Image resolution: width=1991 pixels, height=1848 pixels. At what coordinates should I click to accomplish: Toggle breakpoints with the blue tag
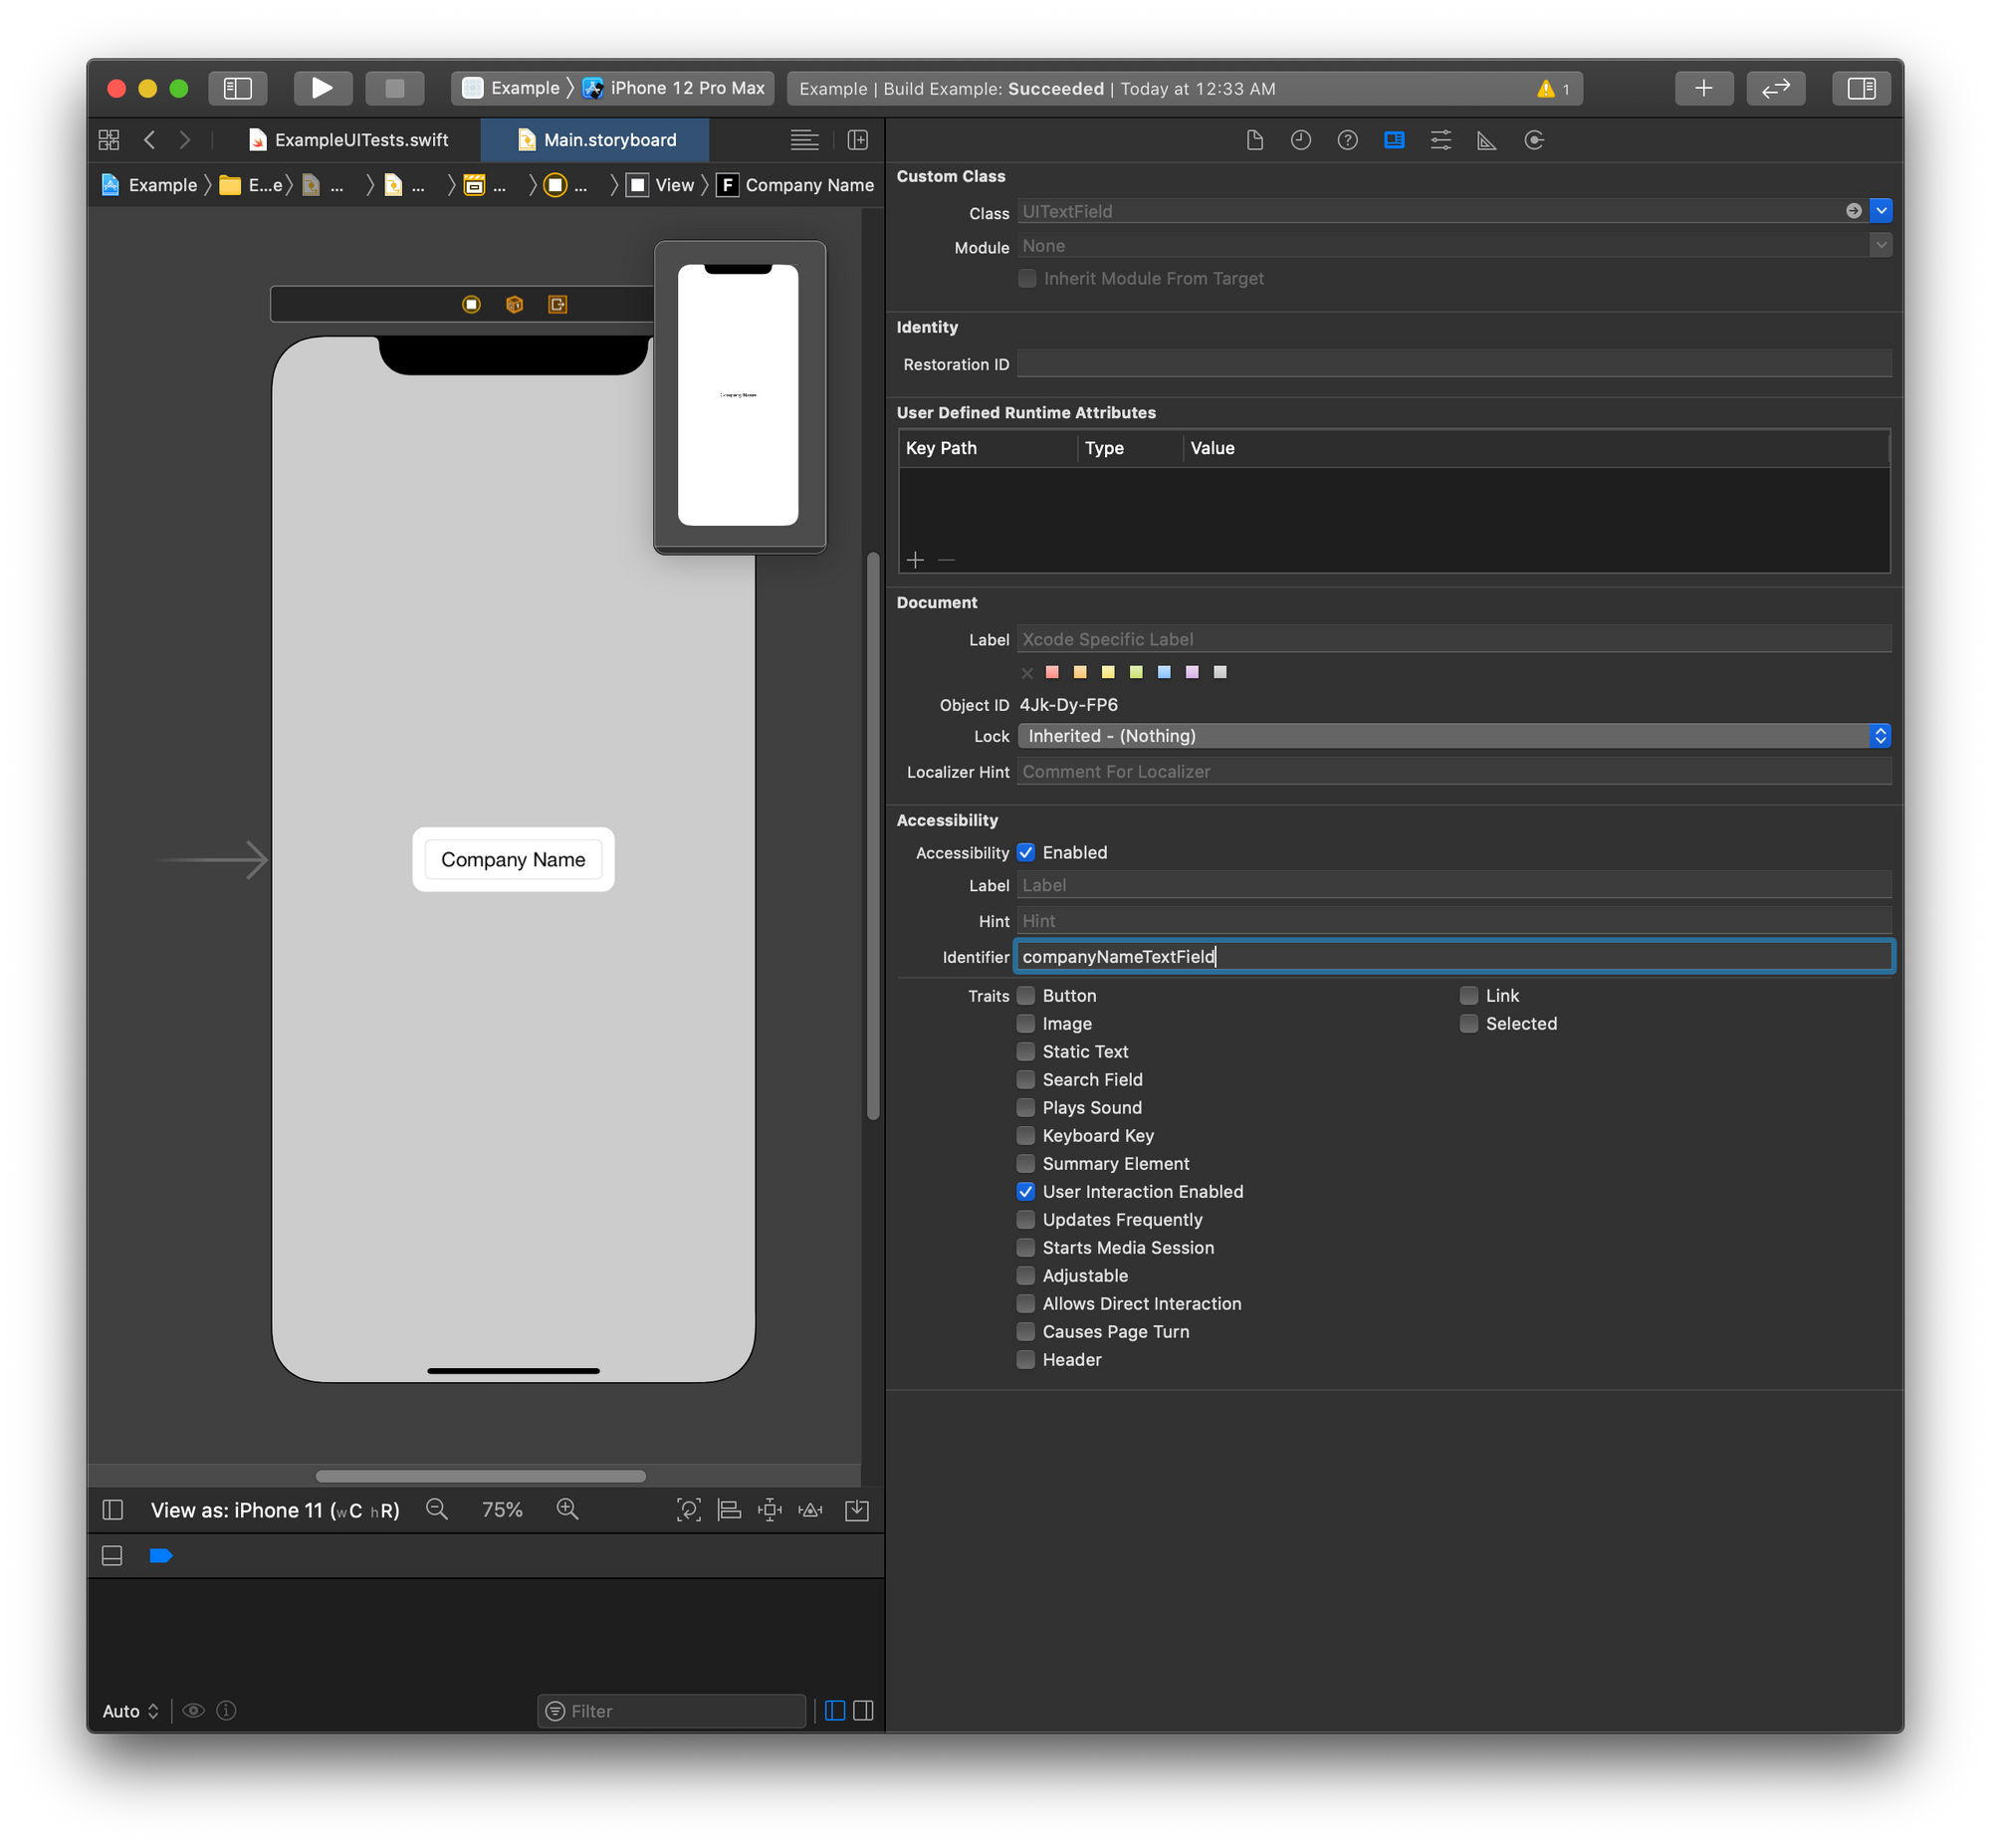click(x=161, y=1555)
